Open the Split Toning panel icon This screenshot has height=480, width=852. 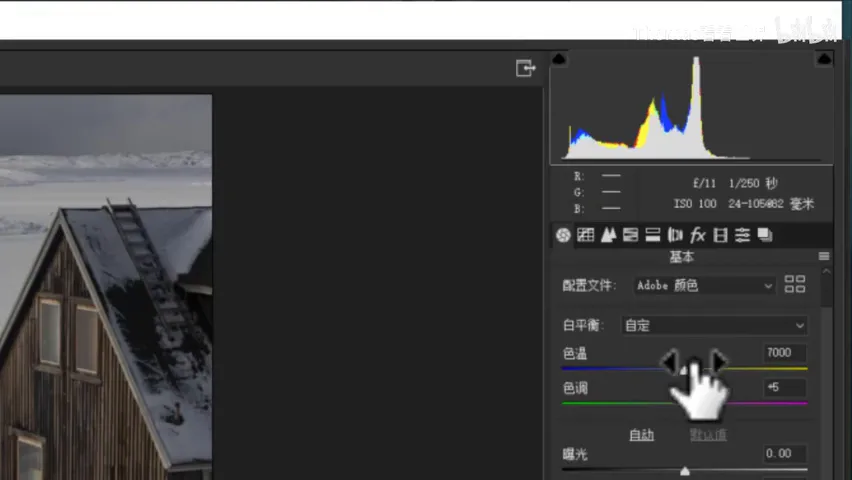[x=653, y=235]
